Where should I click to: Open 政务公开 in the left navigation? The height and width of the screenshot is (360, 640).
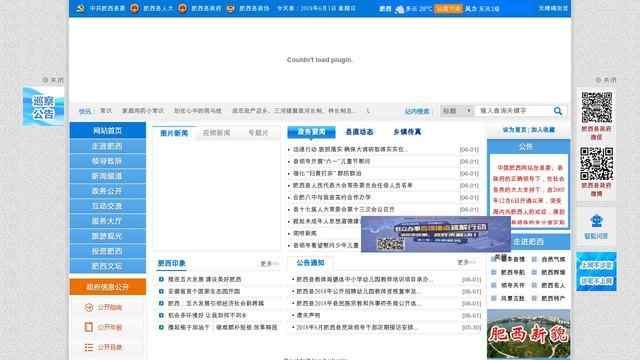coord(107,191)
